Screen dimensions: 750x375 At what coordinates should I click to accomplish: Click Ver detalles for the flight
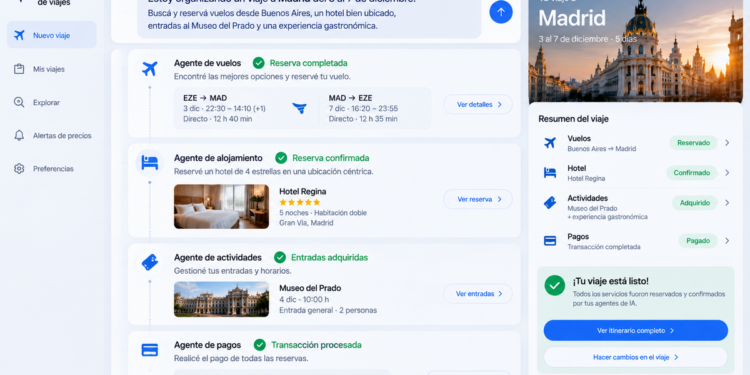pos(478,104)
